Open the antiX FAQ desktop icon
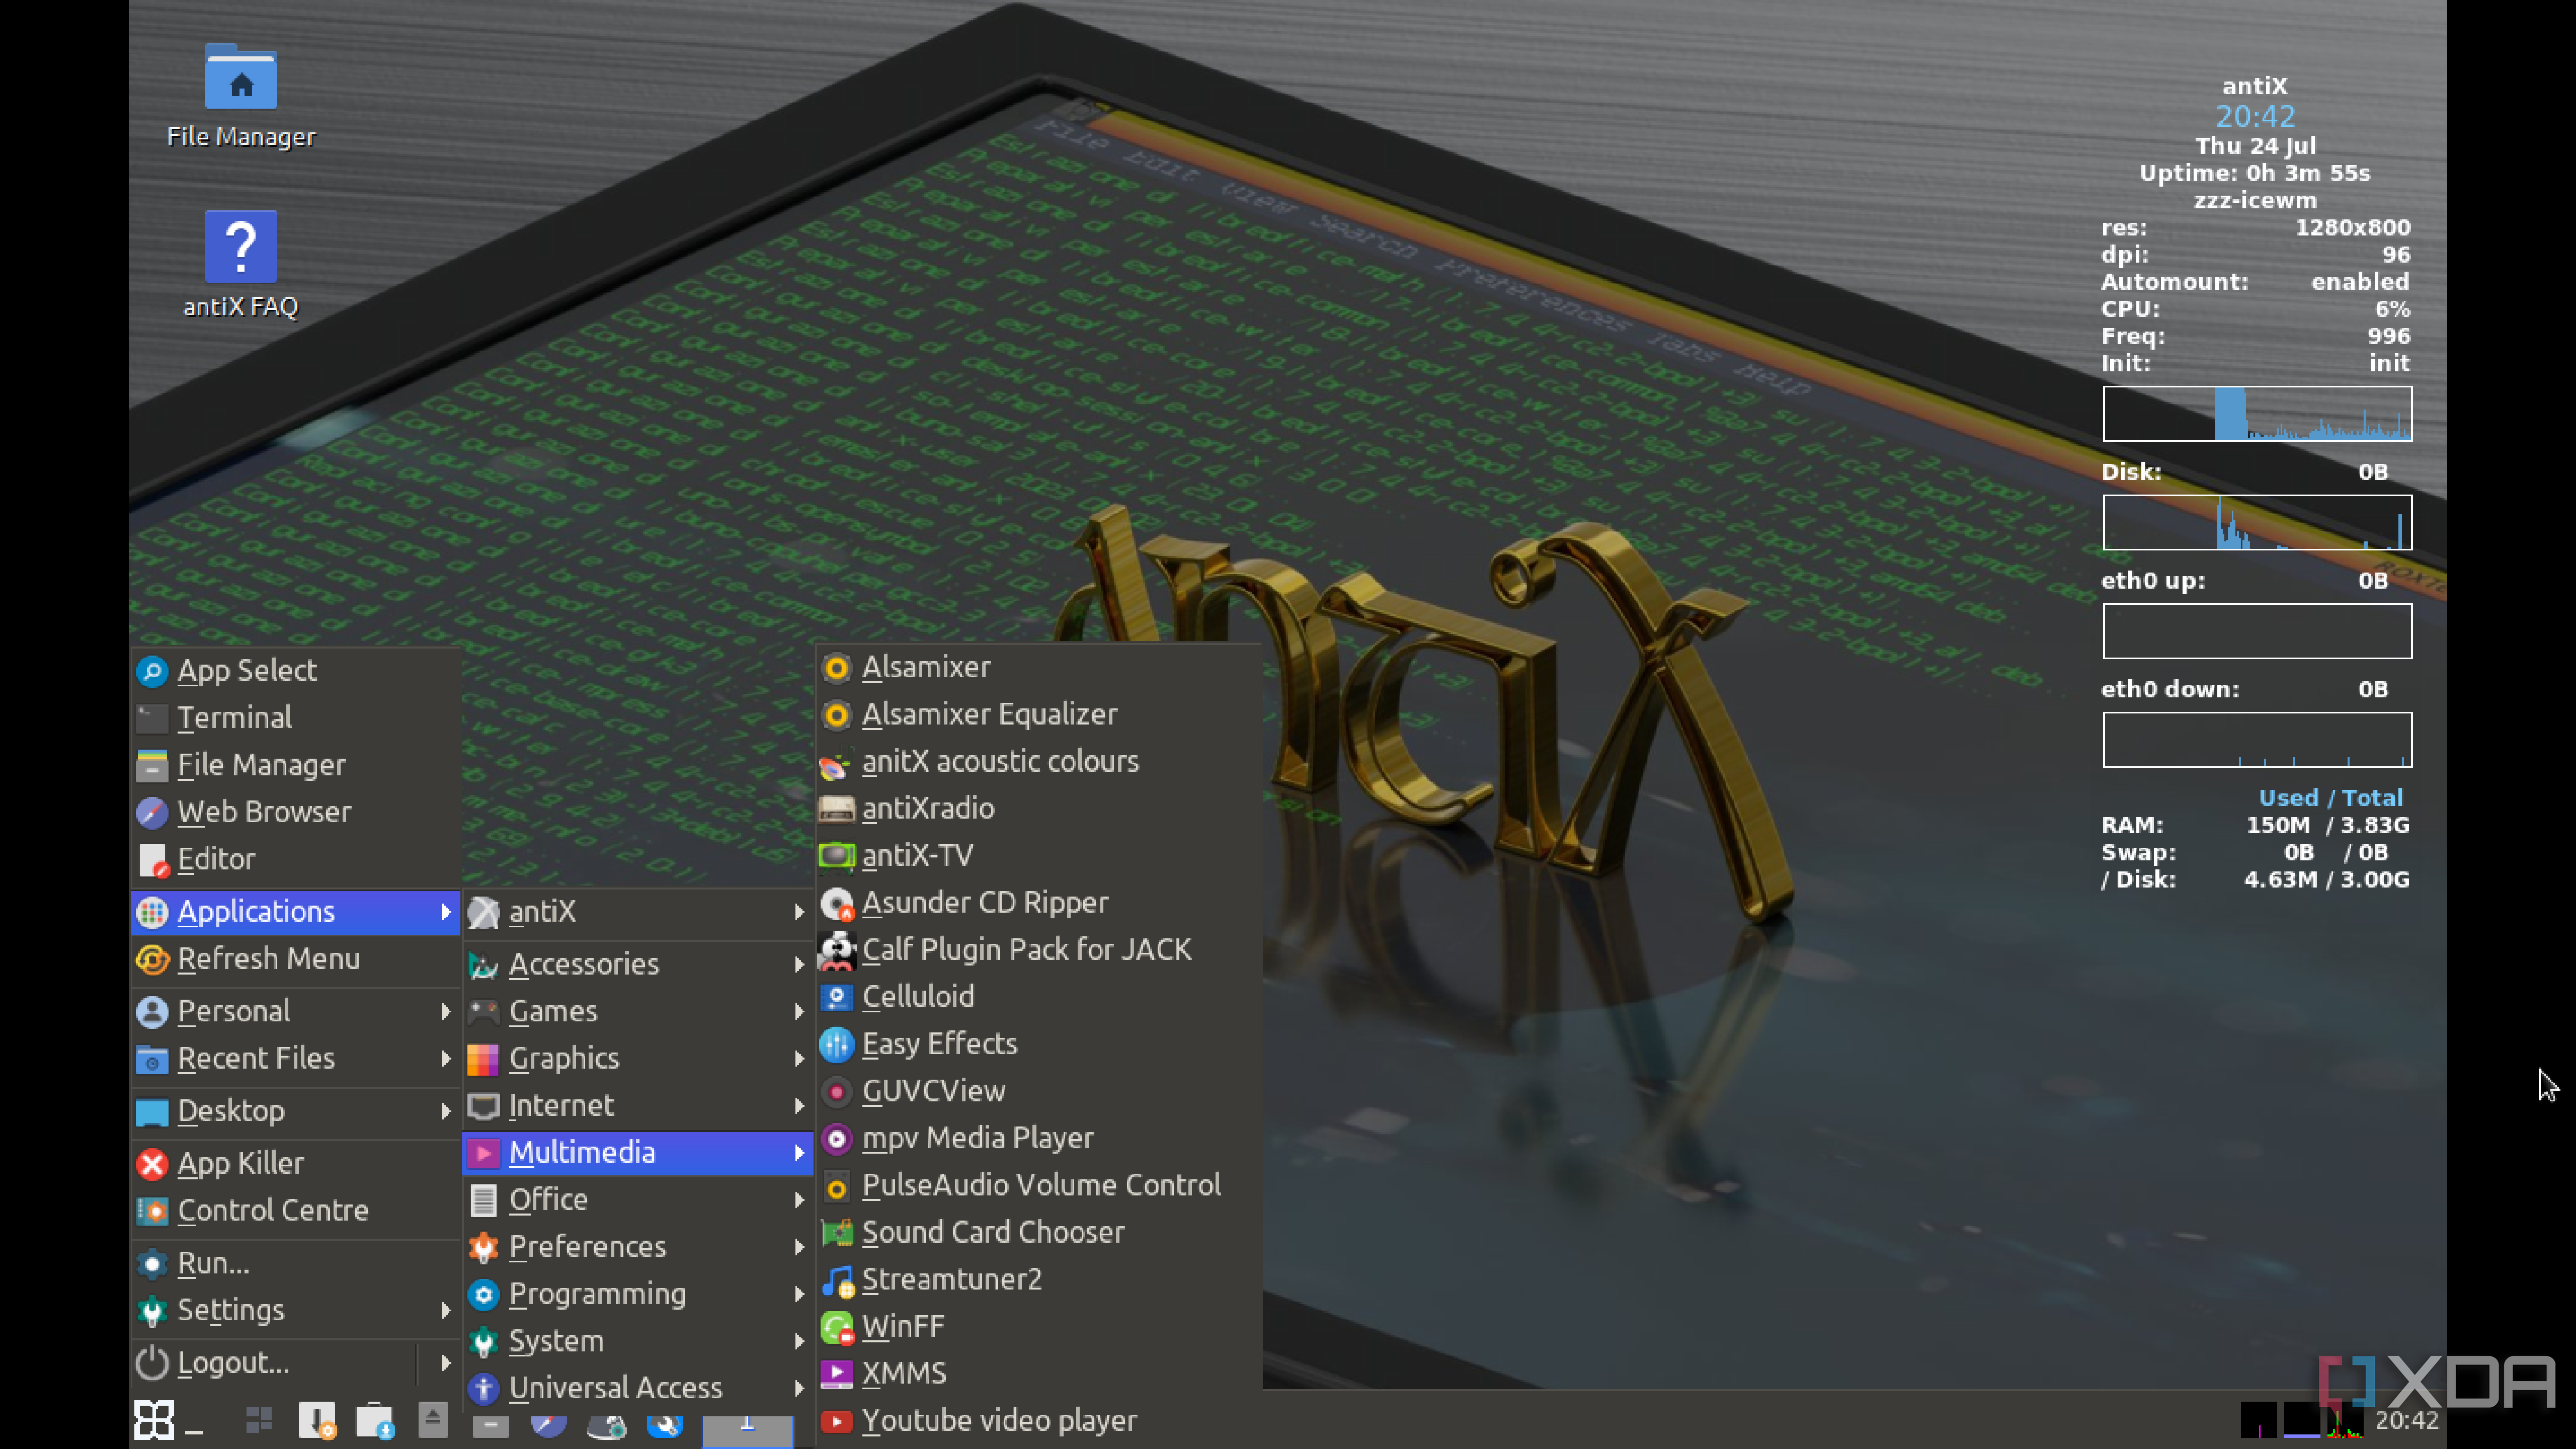The width and height of the screenshot is (2576, 1449). [x=240, y=247]
